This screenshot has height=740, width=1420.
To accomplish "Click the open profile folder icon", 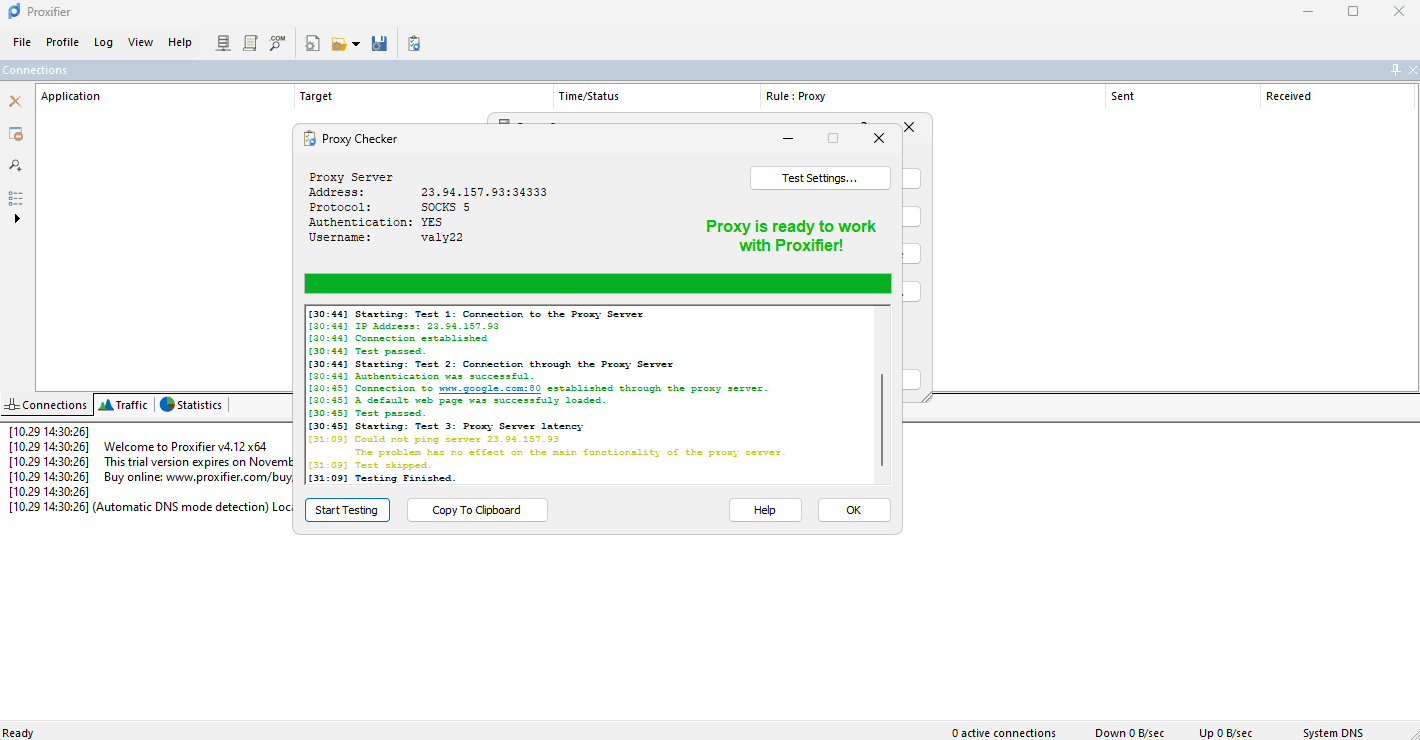I will point(339,43).
